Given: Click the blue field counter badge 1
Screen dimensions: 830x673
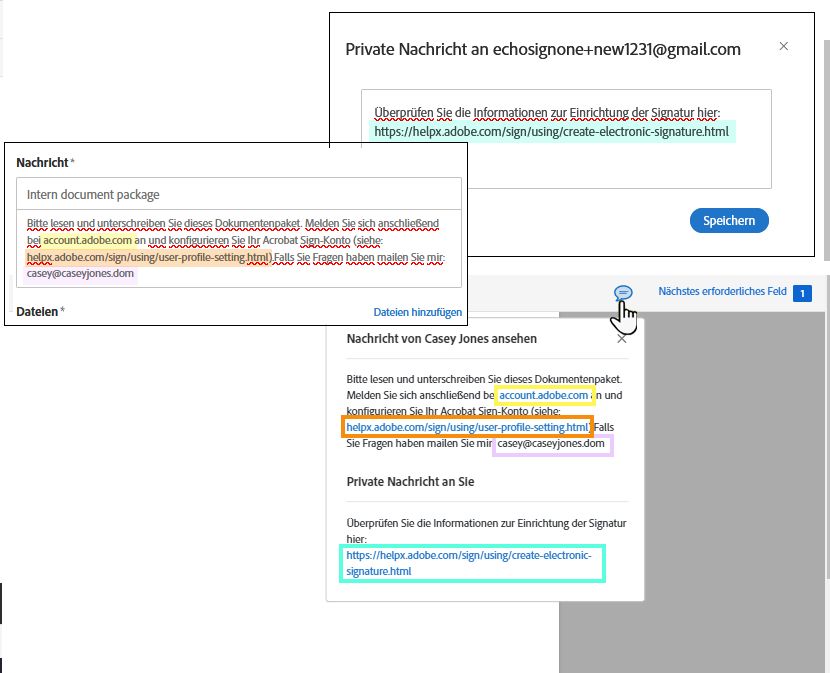Looking at the screenshot, I should [x=802, y=293].
